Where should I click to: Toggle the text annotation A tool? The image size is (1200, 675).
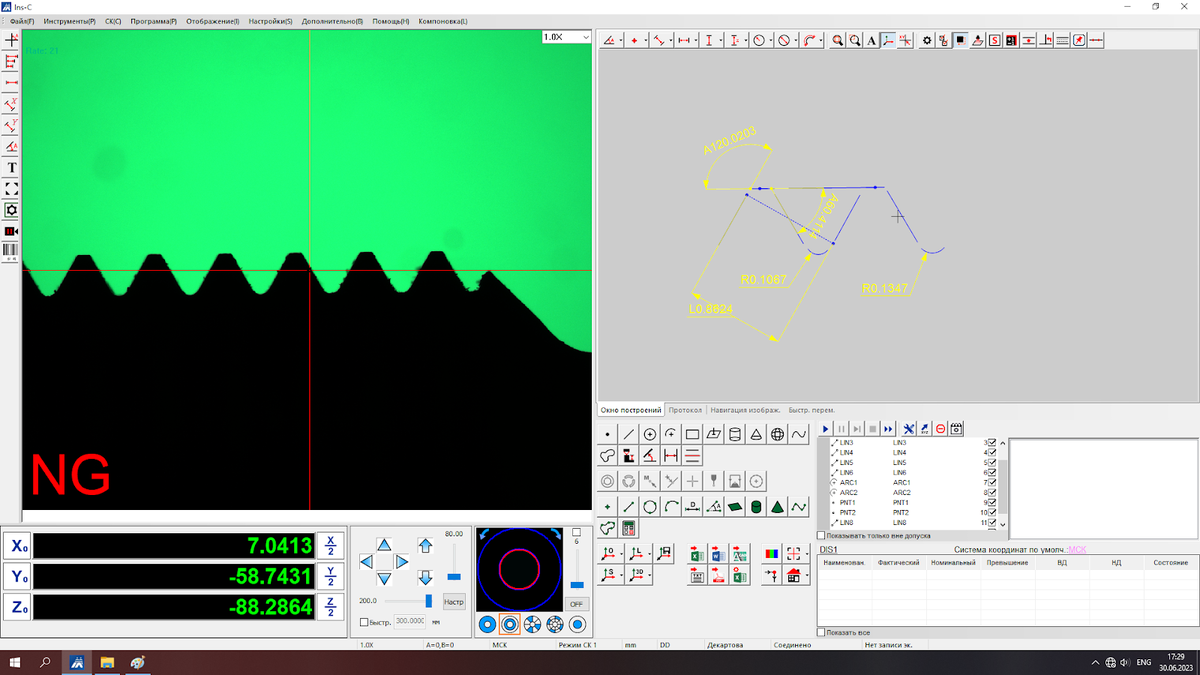[x=871, y=41]
